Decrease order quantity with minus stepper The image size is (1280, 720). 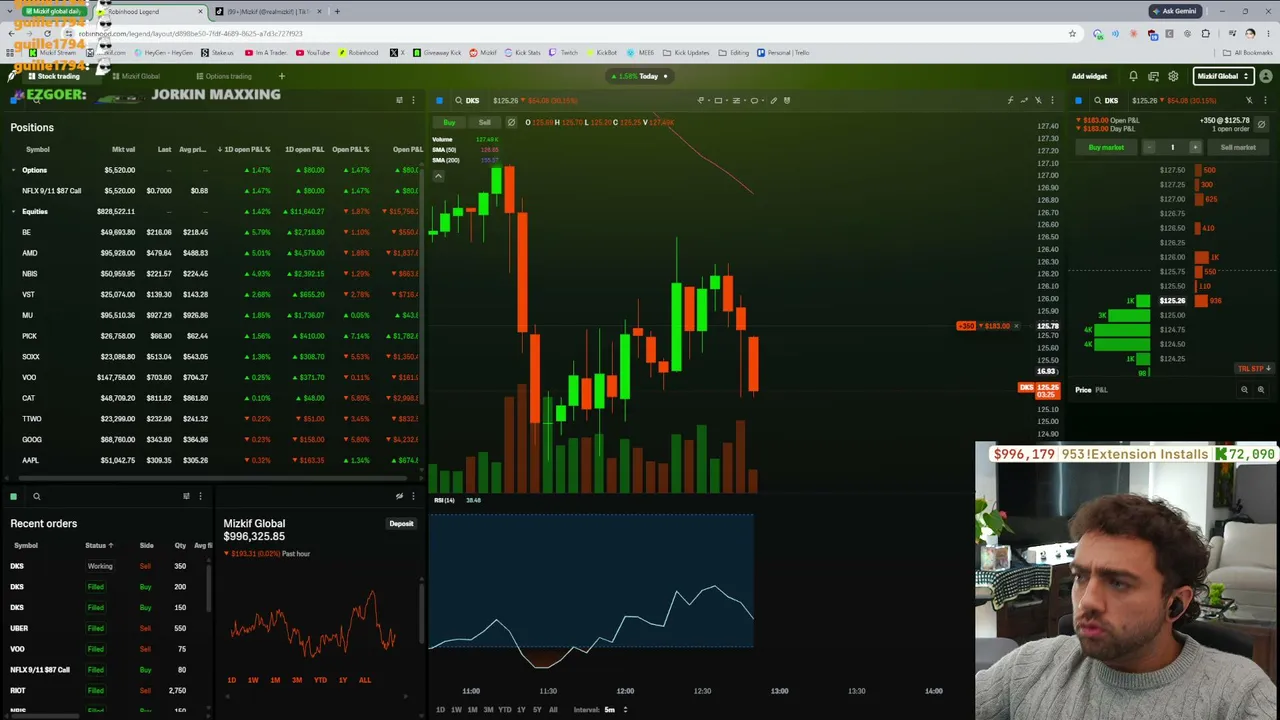coord(1150,147)
